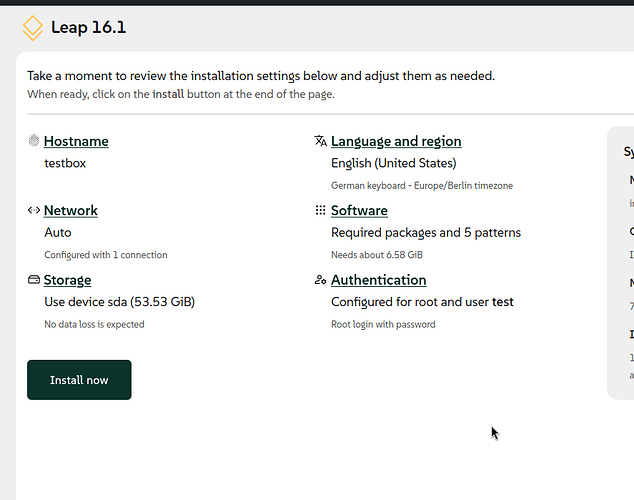This screenshot has height=500, width=634.
Task: Click the review installation settings heading
Action: [x=261, y=76]
